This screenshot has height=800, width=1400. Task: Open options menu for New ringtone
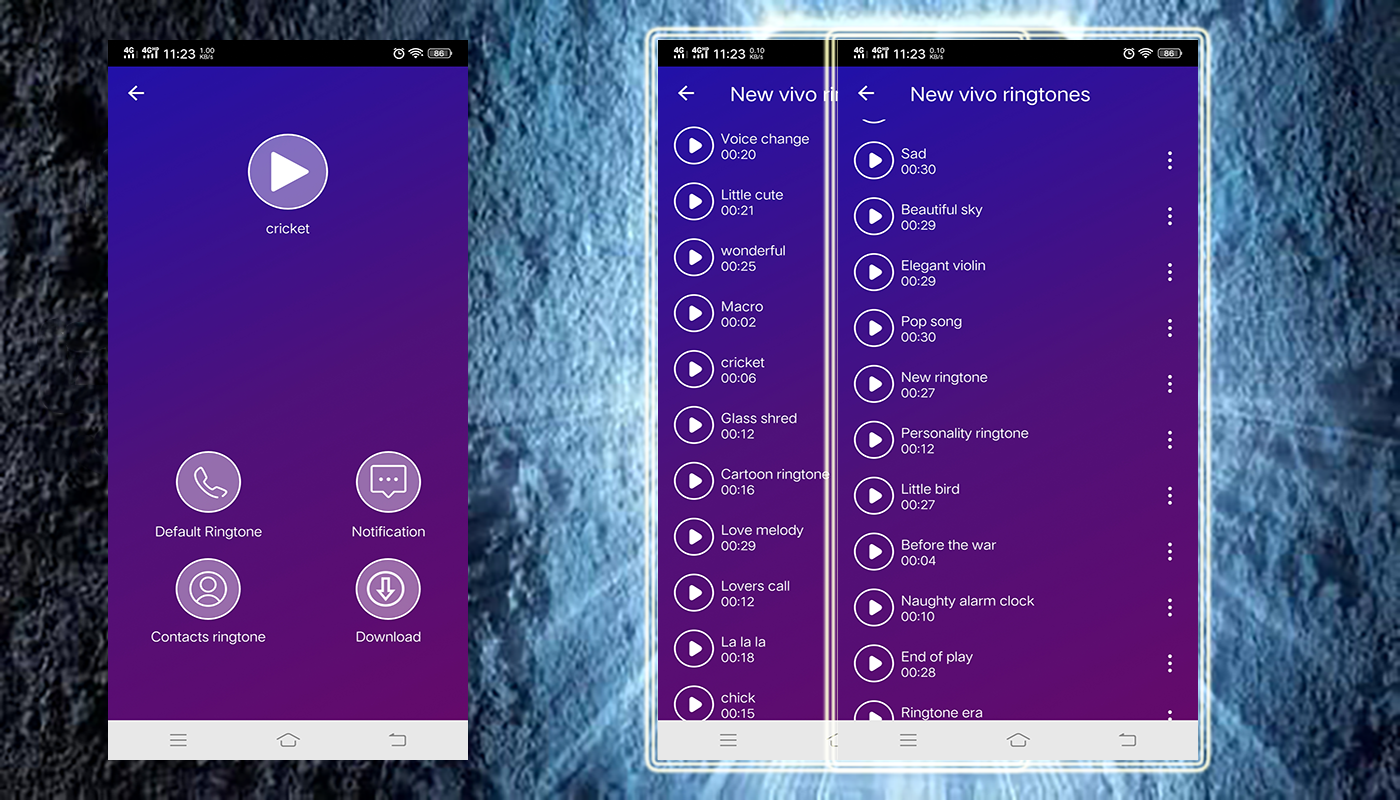[x=1169, y=384]
